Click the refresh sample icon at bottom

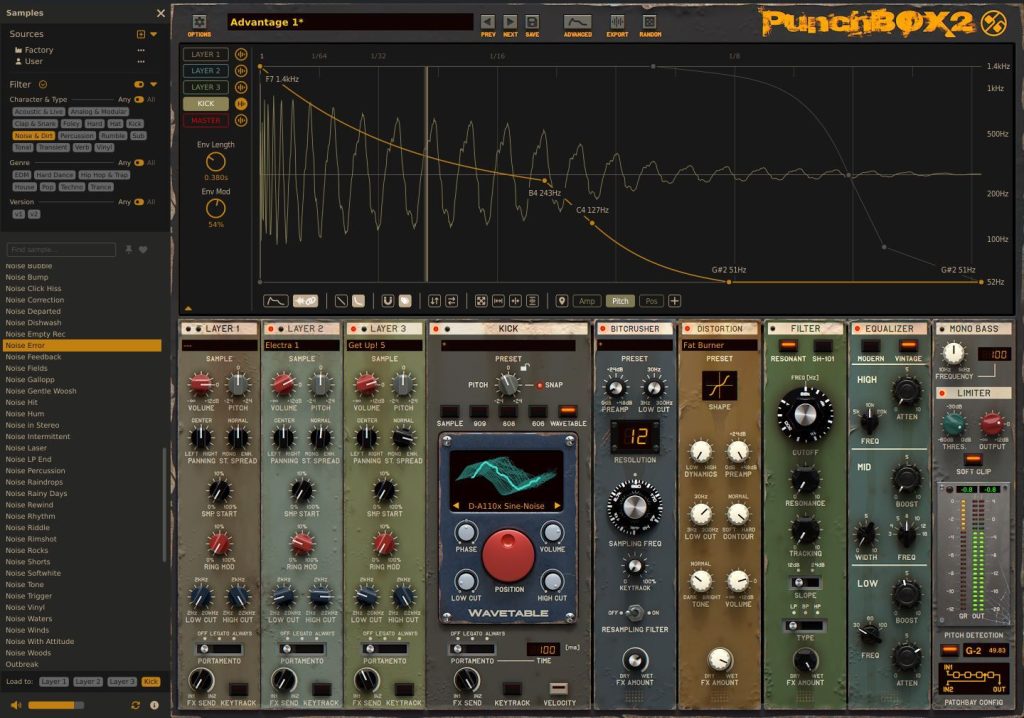pyautogui.click(x=135, y=705)
